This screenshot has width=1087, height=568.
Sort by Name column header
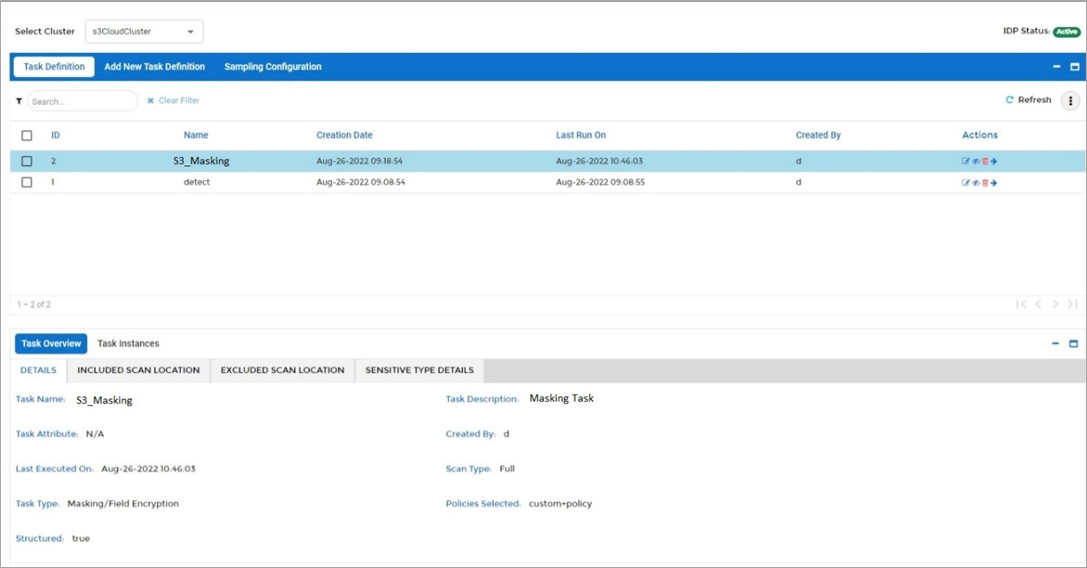[195, 135]
